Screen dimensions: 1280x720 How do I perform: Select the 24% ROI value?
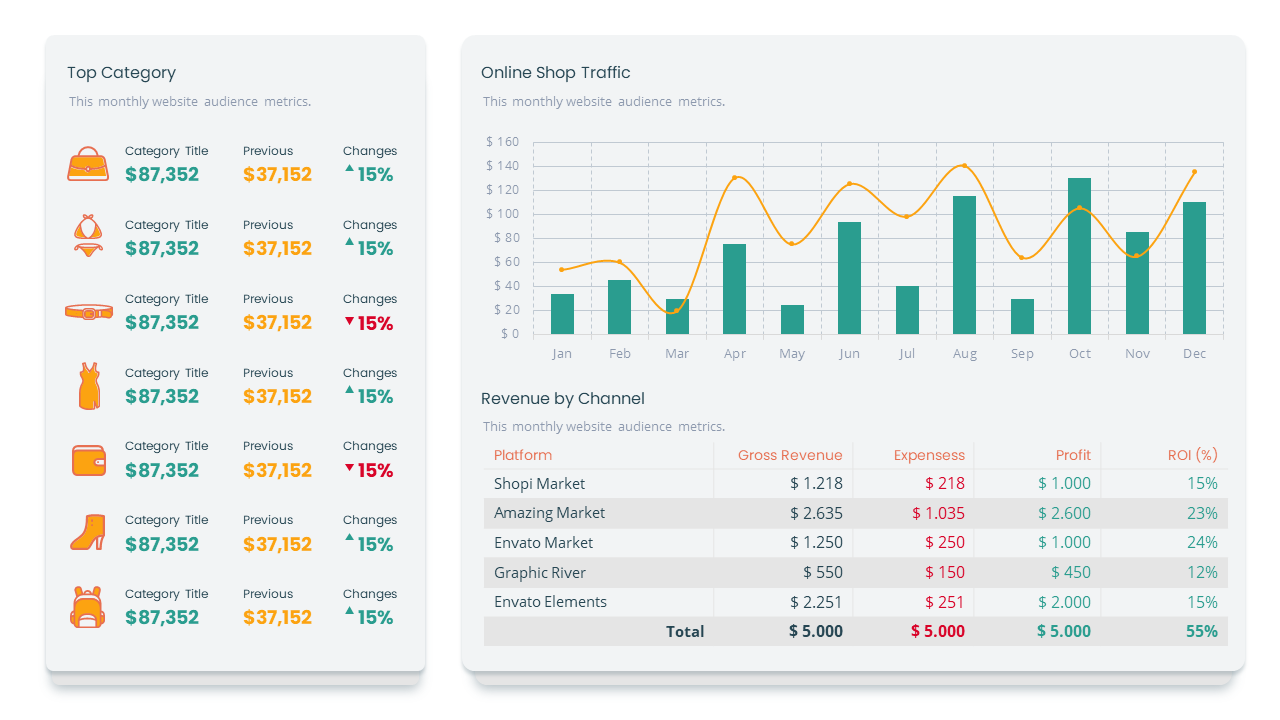1203,543
